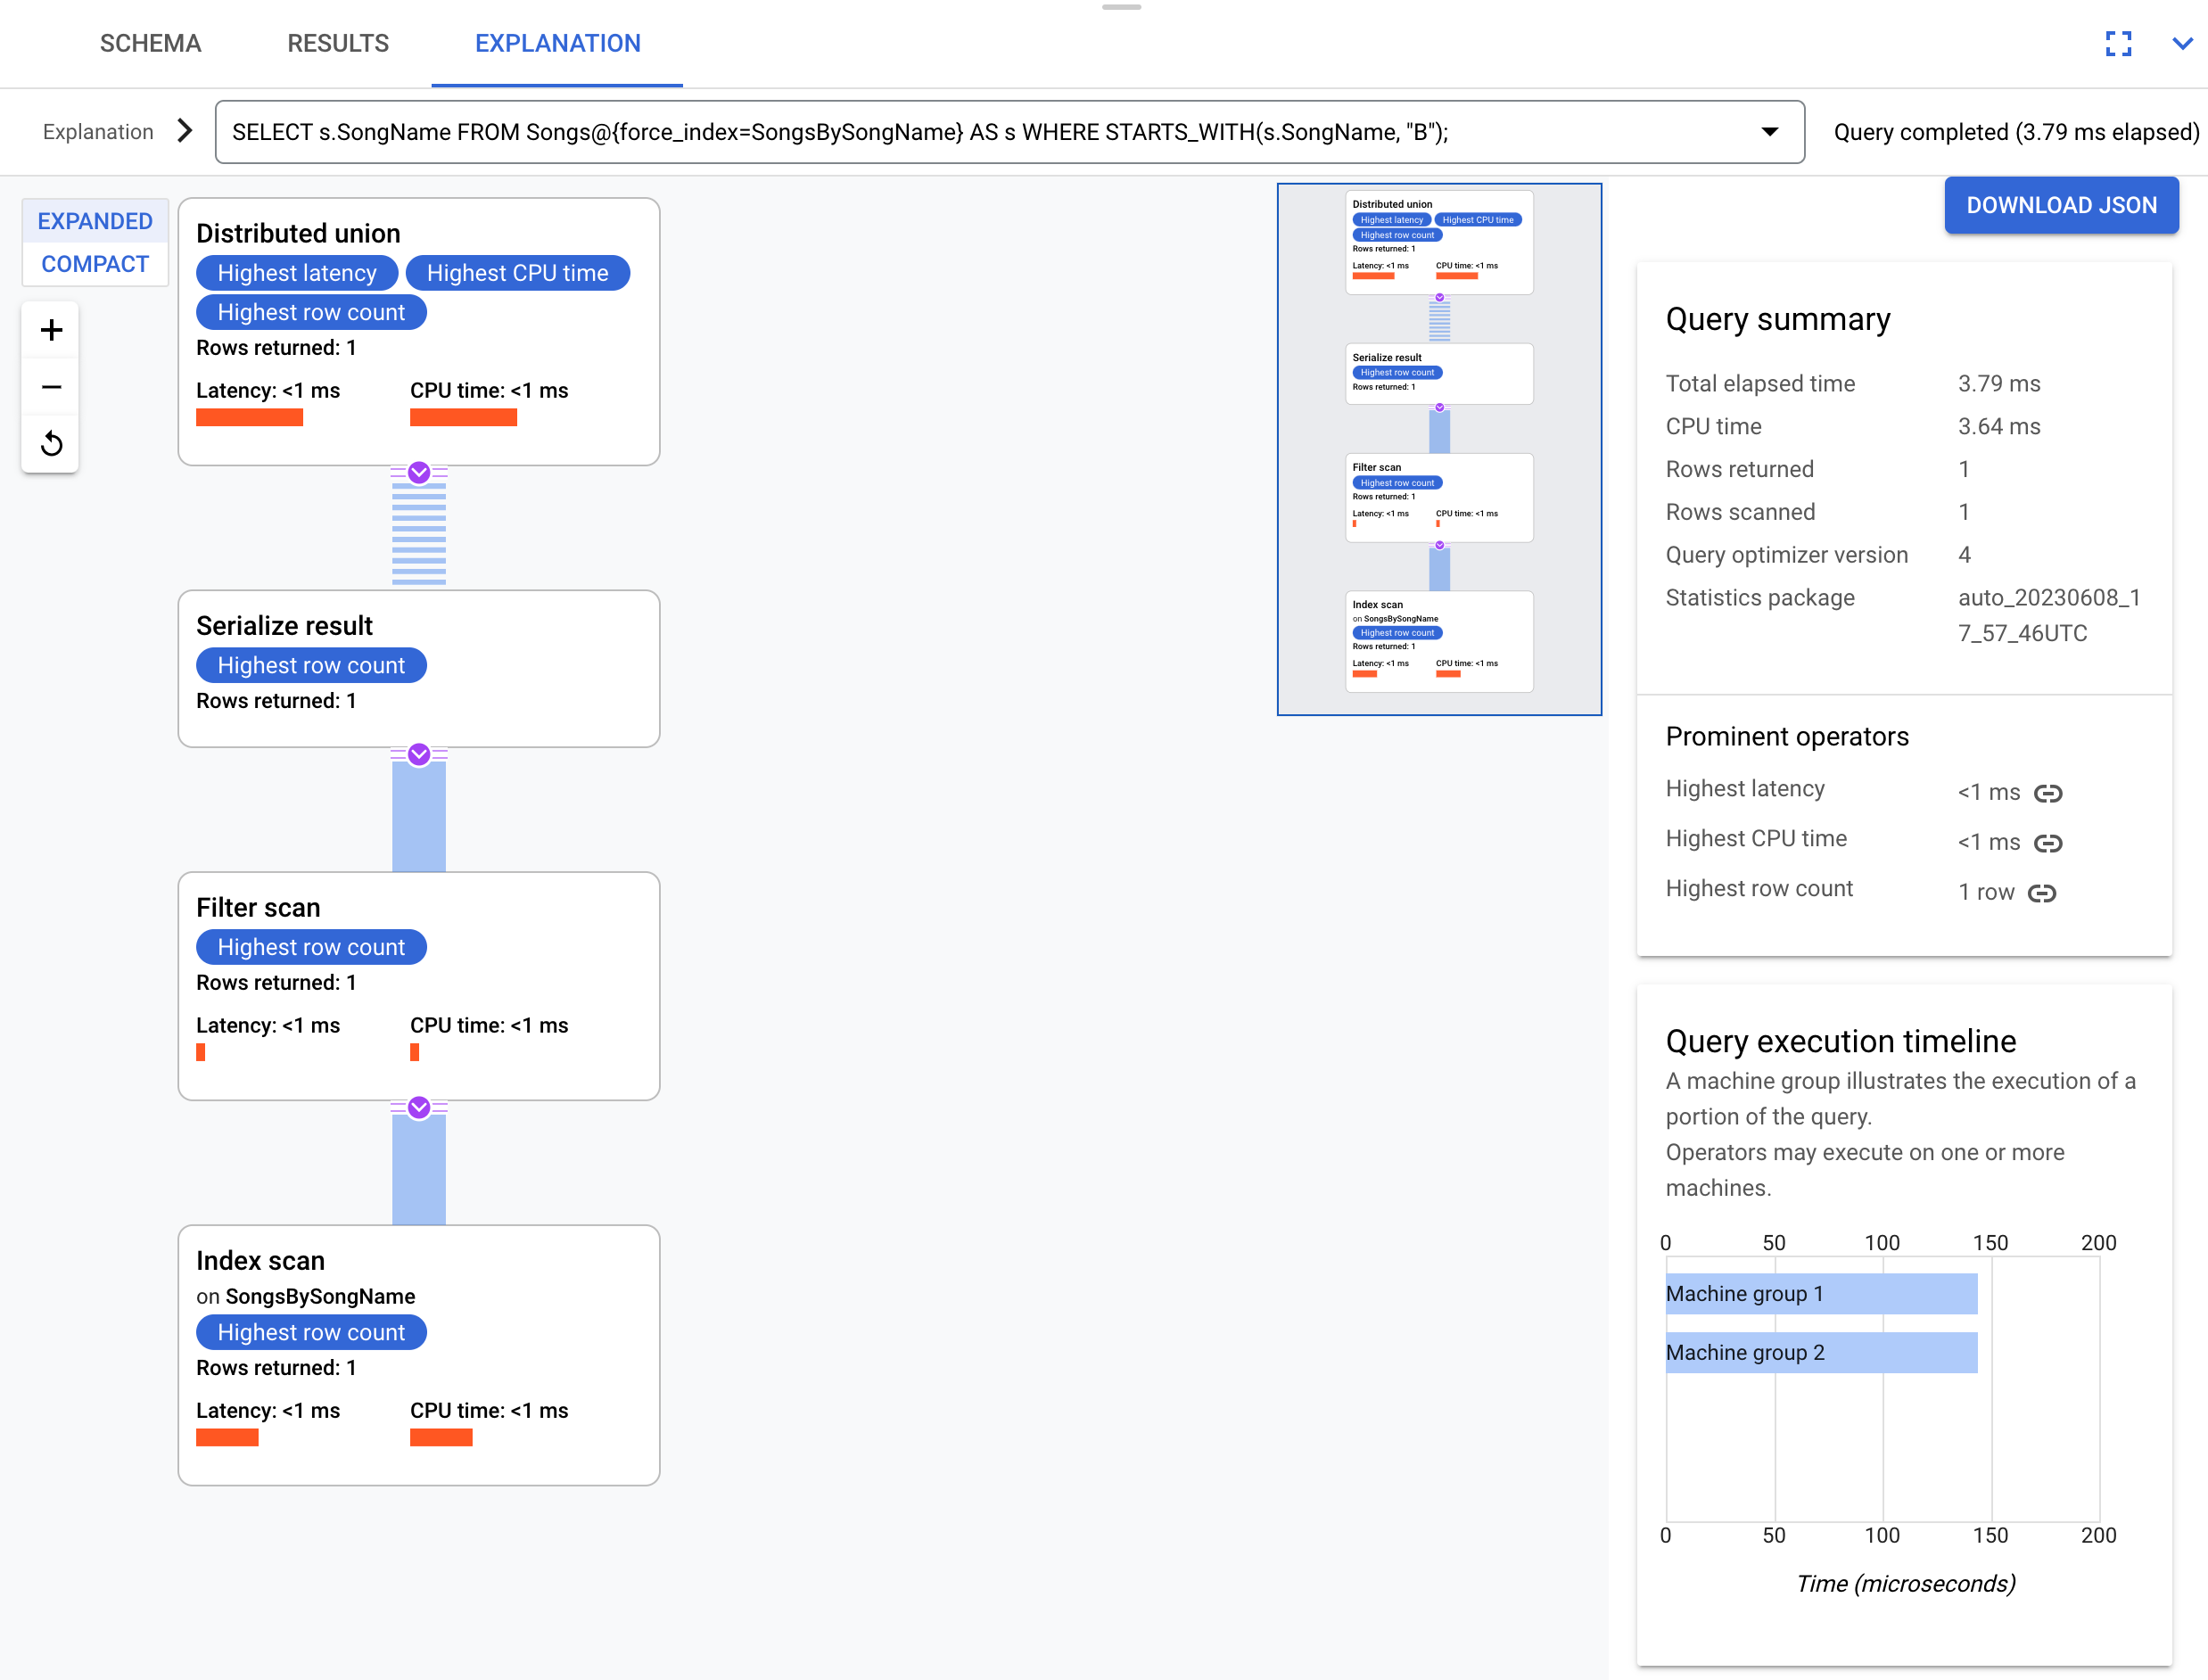Click zoom out minus icon

(x=51, y=386)
